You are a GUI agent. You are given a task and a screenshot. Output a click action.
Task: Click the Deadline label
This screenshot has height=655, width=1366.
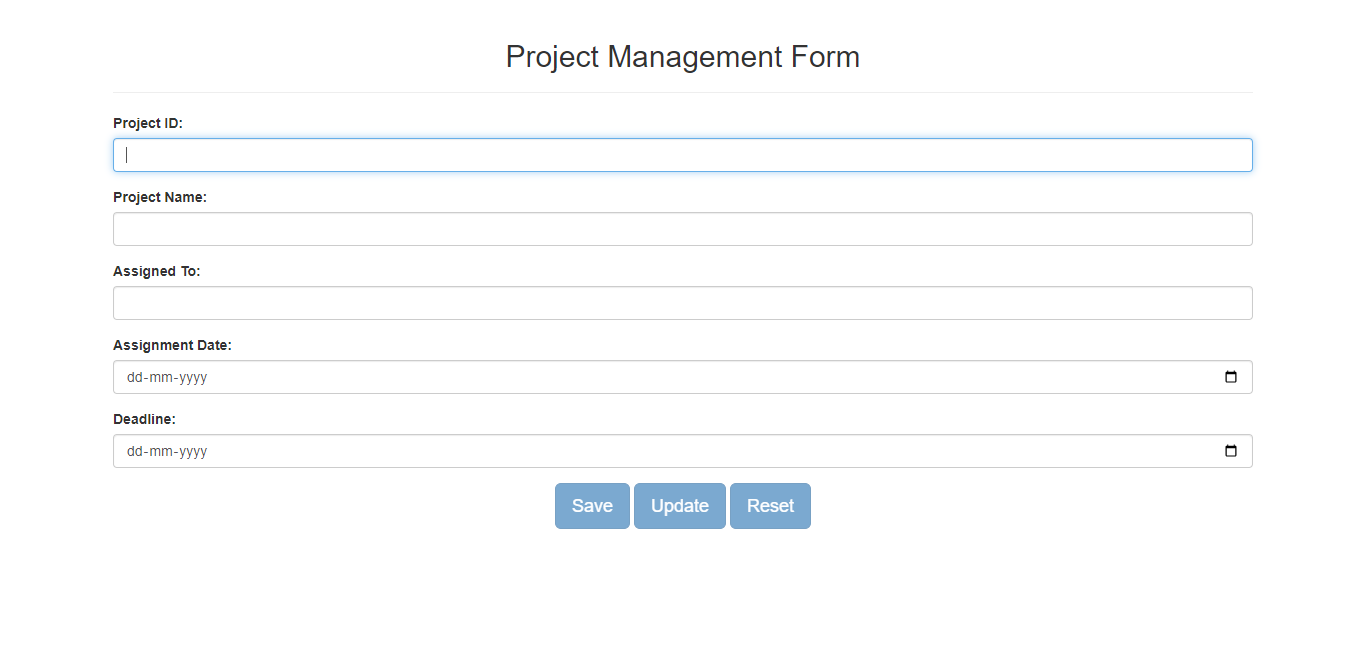tap(144, 419)
